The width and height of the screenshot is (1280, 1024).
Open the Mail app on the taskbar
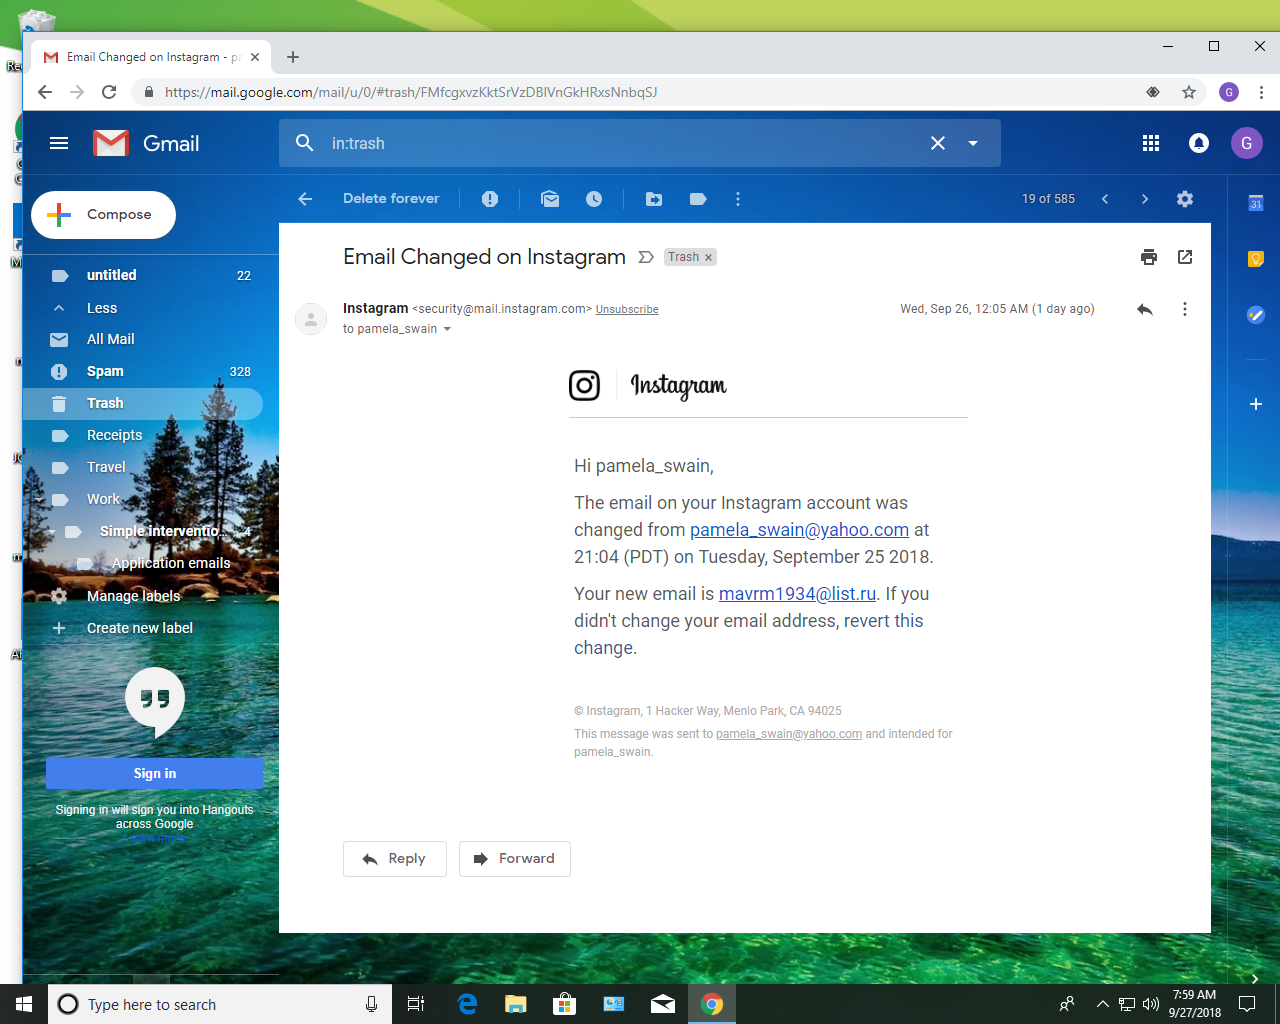tap(663, 1004)
